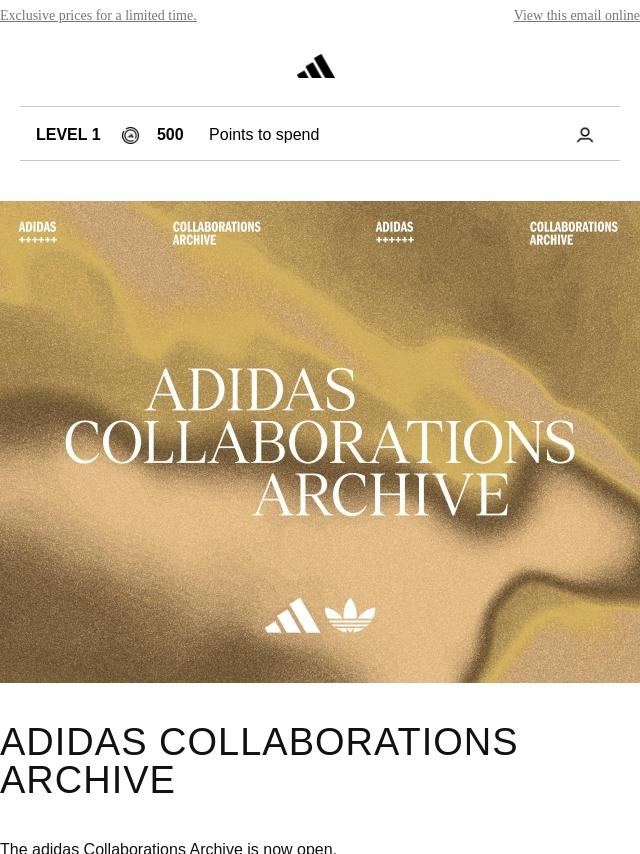Click the "Collaborations Archive is now open" paragraph
The image size is (640, 854).
coord(168,848)
